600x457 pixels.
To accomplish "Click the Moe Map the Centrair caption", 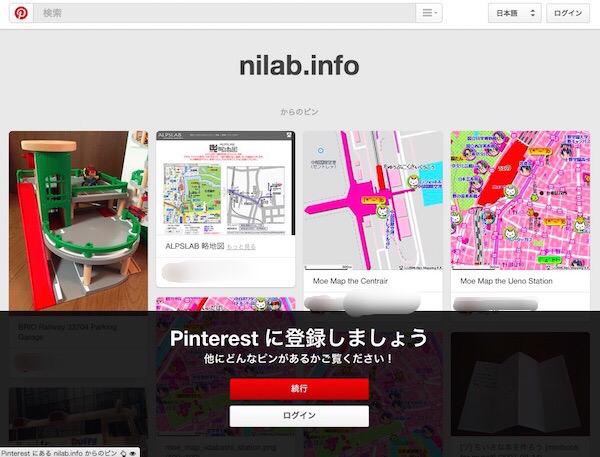I will click(350, 281).
